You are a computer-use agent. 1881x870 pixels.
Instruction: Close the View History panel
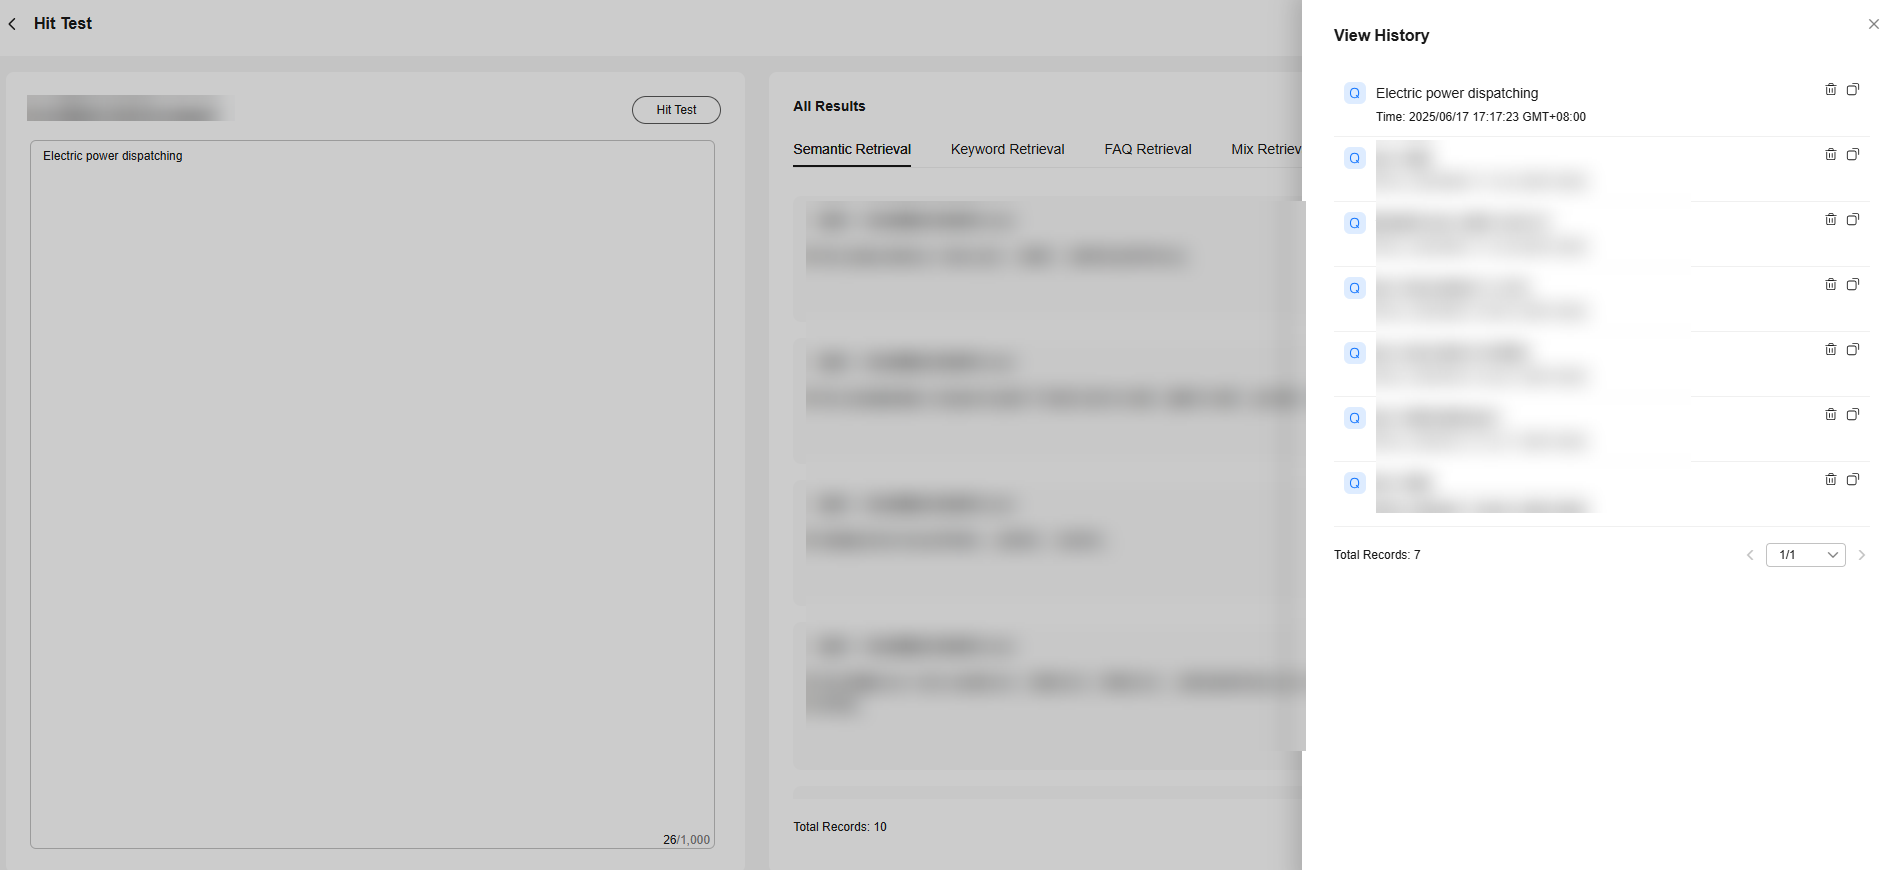pyautogui.click(x=1873, y=24)
